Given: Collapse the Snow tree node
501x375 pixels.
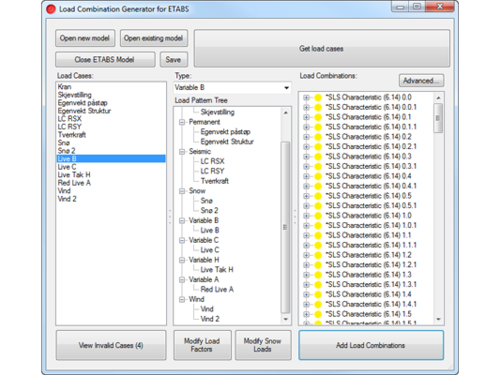Looking at the screenshot, I should pos(182,191).
